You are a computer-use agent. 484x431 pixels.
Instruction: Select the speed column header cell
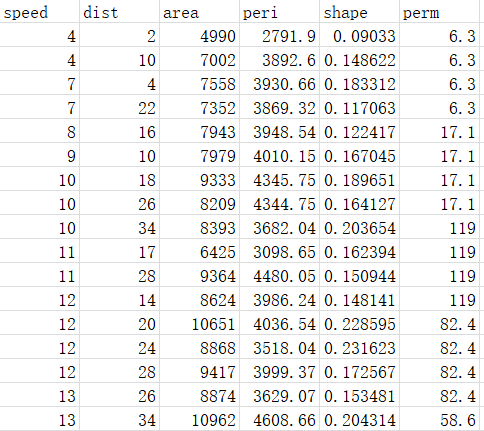[39, 12]
